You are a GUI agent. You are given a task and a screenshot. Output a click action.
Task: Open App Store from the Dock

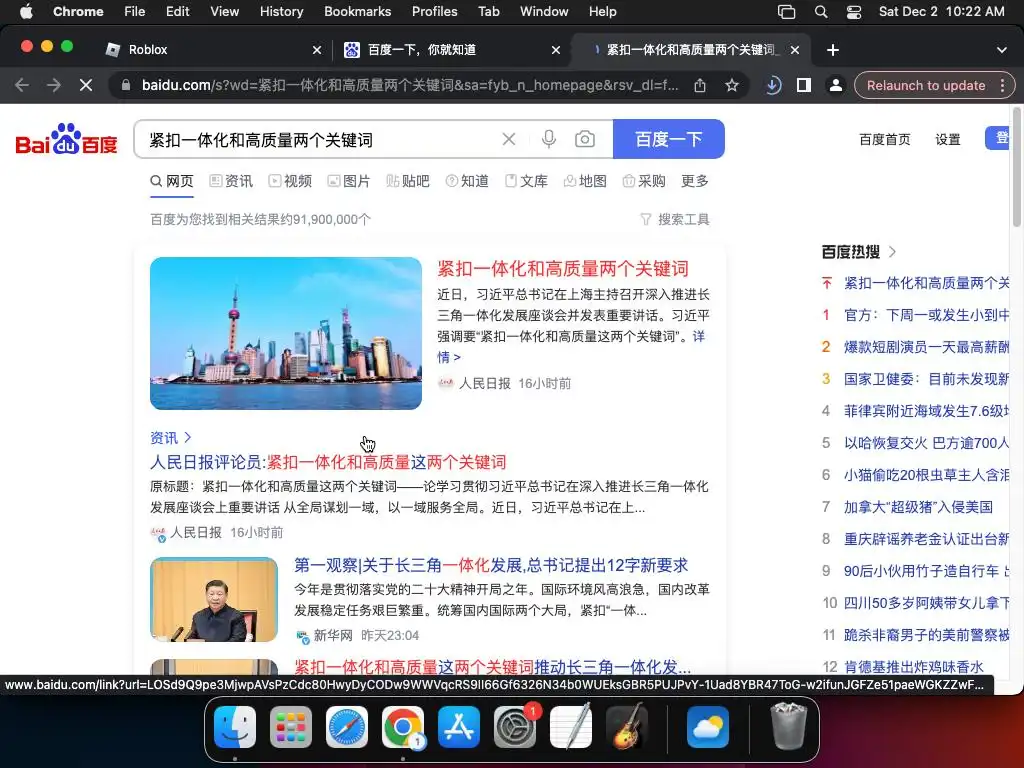click(x=458, y=727)
